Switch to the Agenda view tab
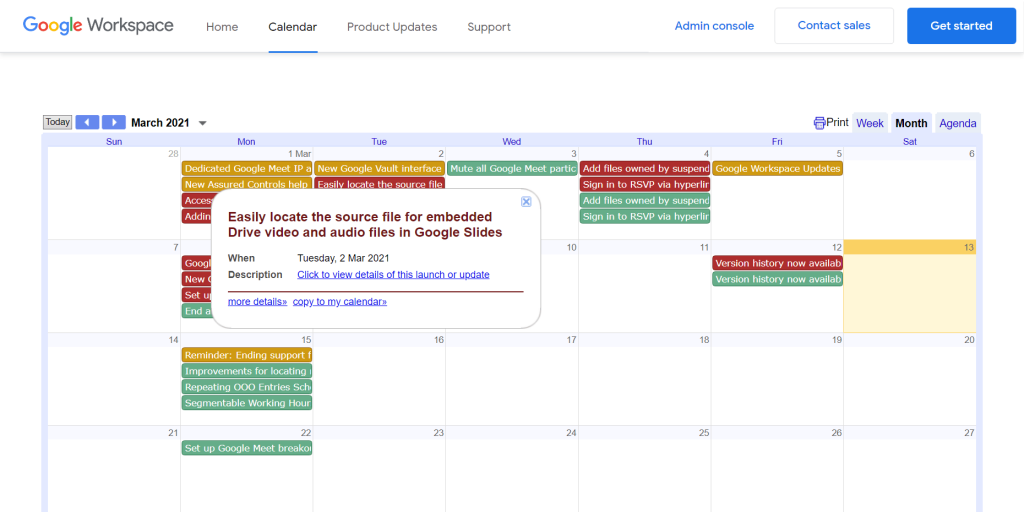The image size is (1024, 512). coord(957,123)
